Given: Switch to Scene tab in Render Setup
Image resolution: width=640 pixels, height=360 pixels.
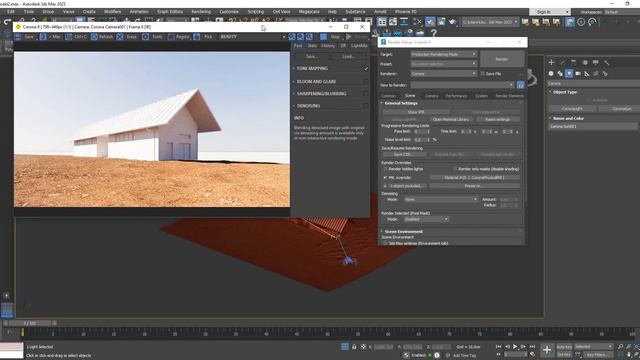Looking at the screenshot, I should [x=410, y=96].
